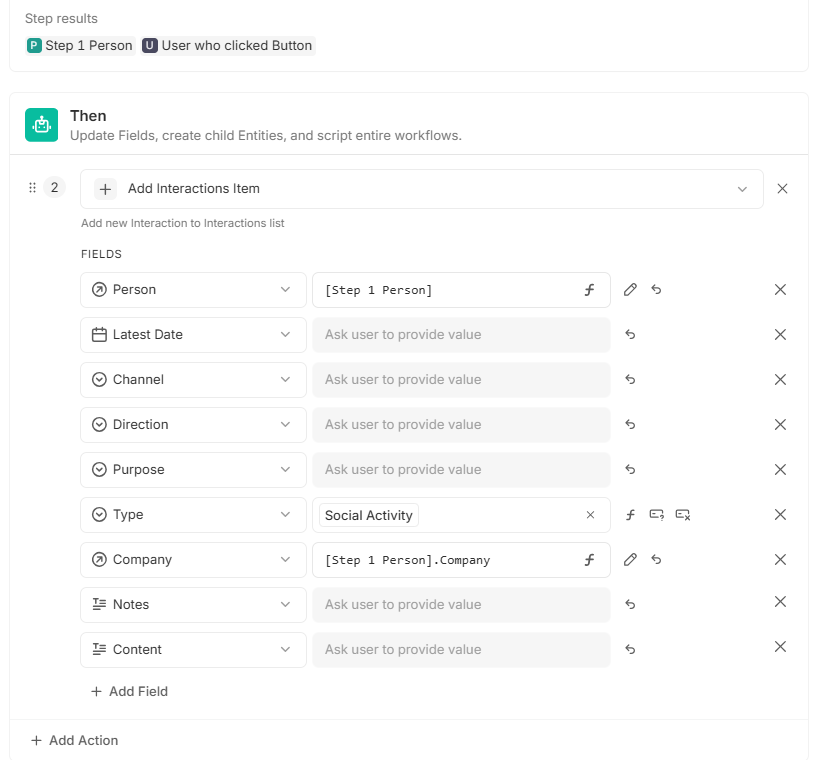Click the clear-value icon in Type row

coord(683,515)
